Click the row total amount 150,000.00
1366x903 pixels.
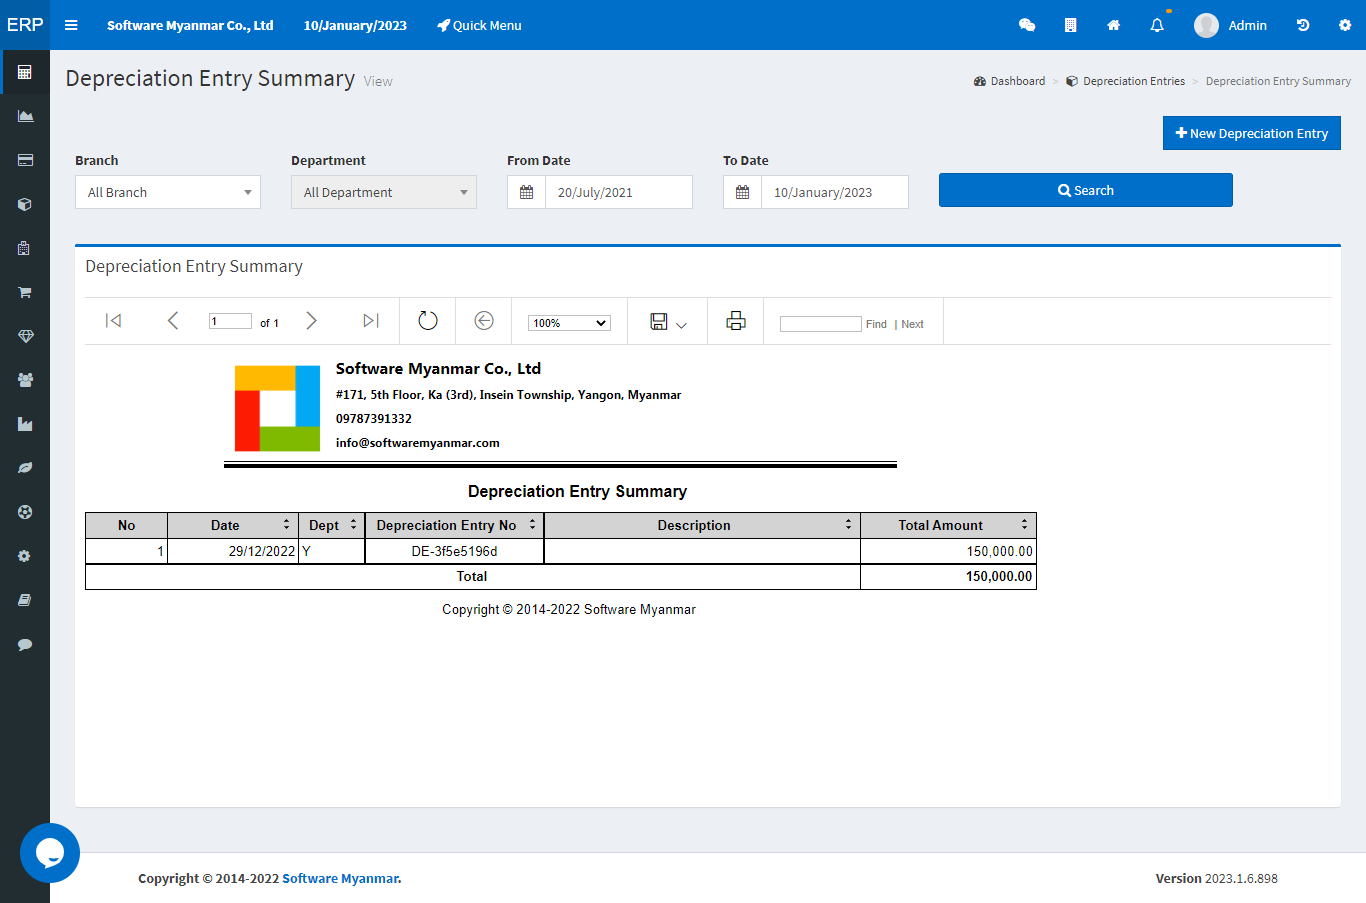click(999, 551)
